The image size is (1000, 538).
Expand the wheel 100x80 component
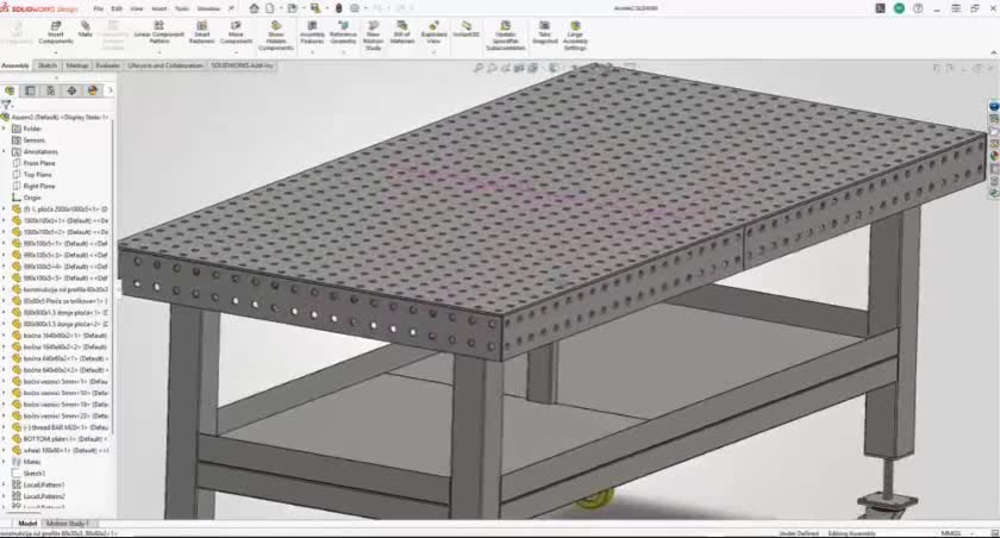pyautogui.click(x=4, y=450)
